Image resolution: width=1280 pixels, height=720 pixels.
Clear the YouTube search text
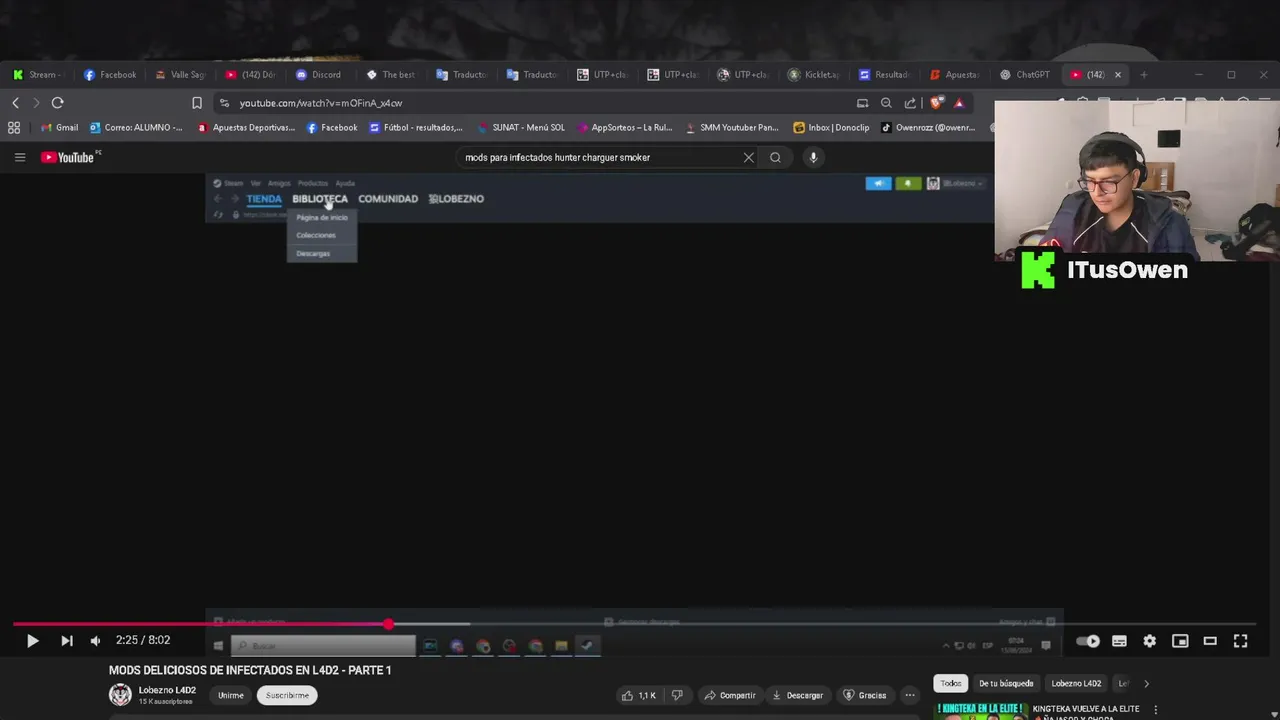coord(748,157)
